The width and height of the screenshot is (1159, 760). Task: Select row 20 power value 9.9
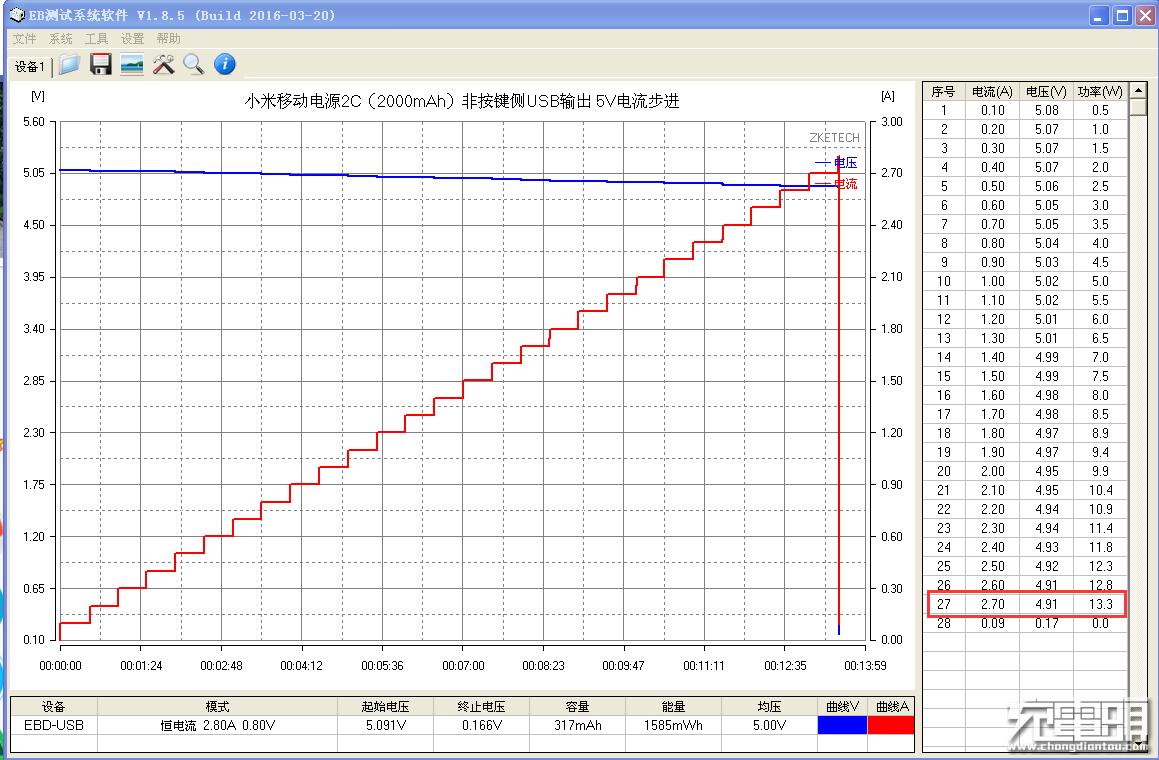(1100, 471)
